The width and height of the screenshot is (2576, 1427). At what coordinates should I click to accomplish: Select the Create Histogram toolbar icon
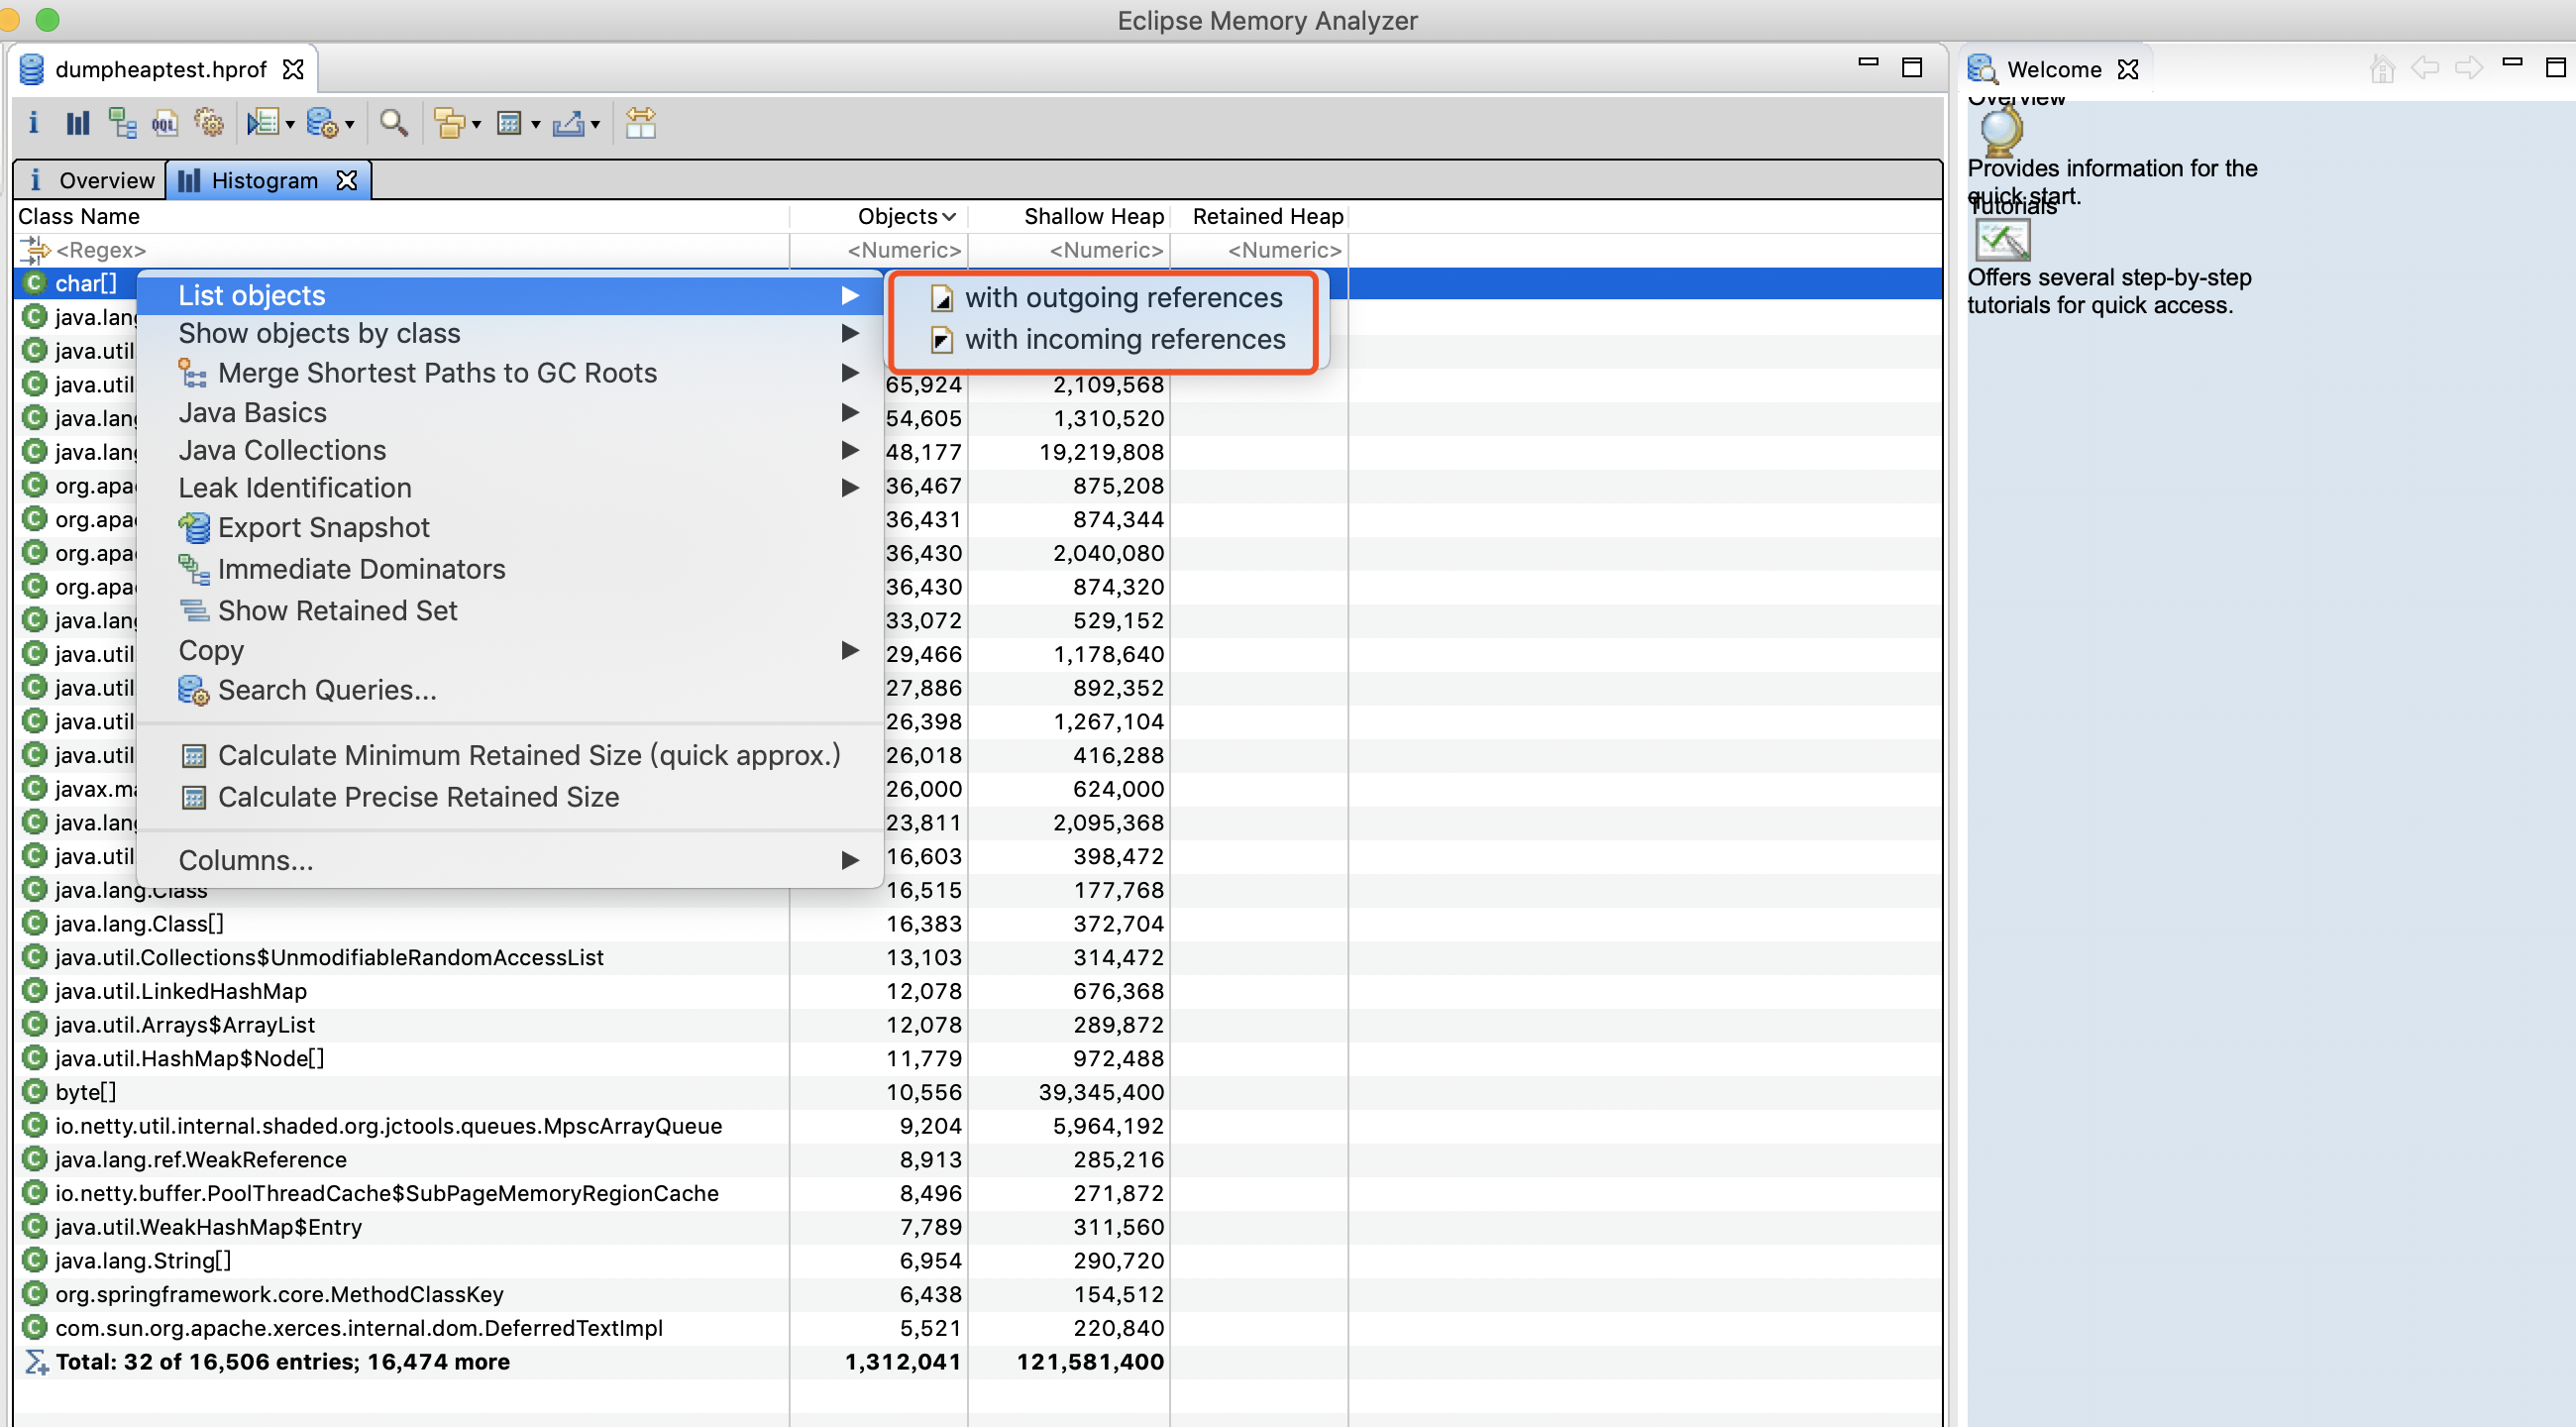point(77,122)
